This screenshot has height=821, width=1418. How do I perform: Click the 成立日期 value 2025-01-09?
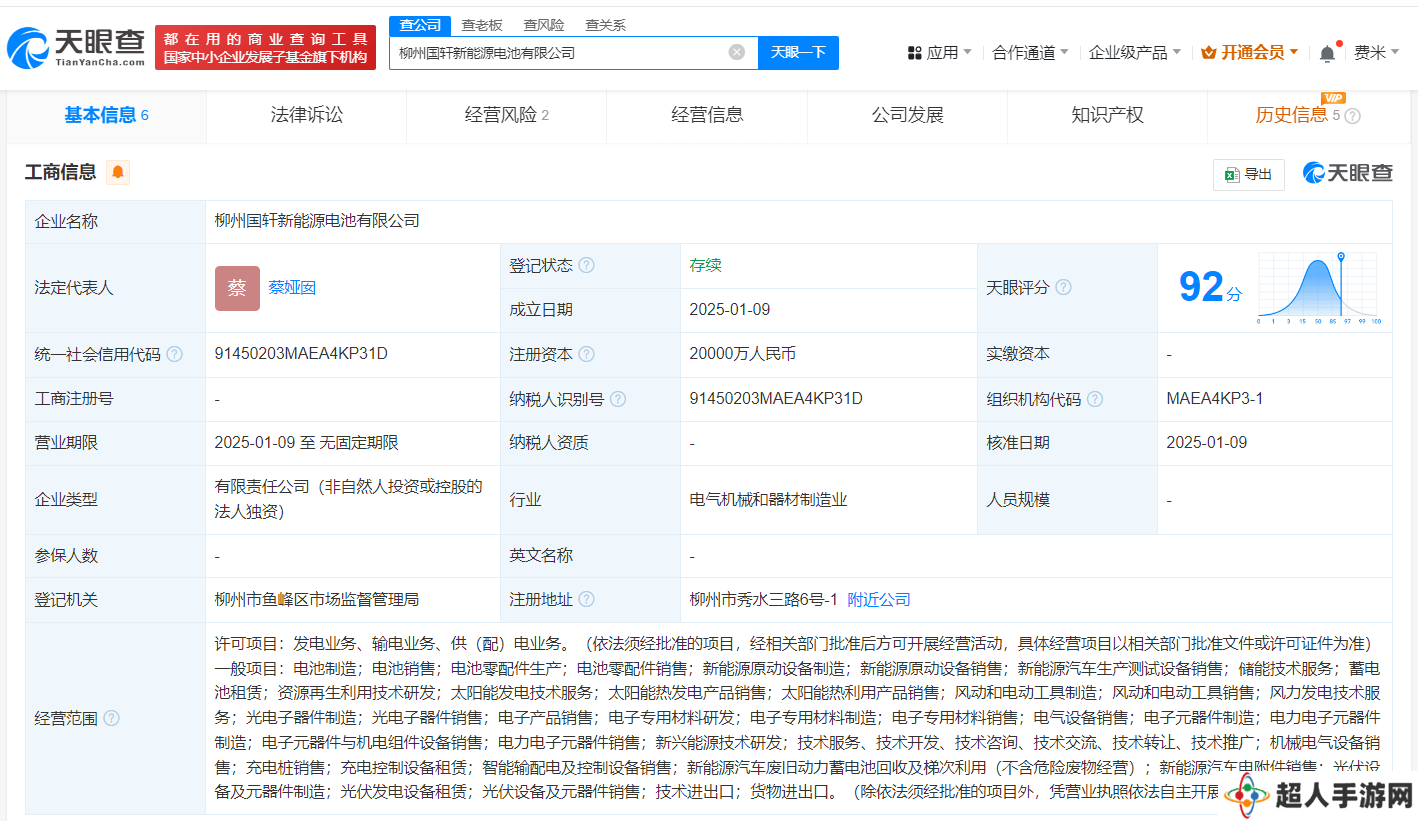click(730, 310)
